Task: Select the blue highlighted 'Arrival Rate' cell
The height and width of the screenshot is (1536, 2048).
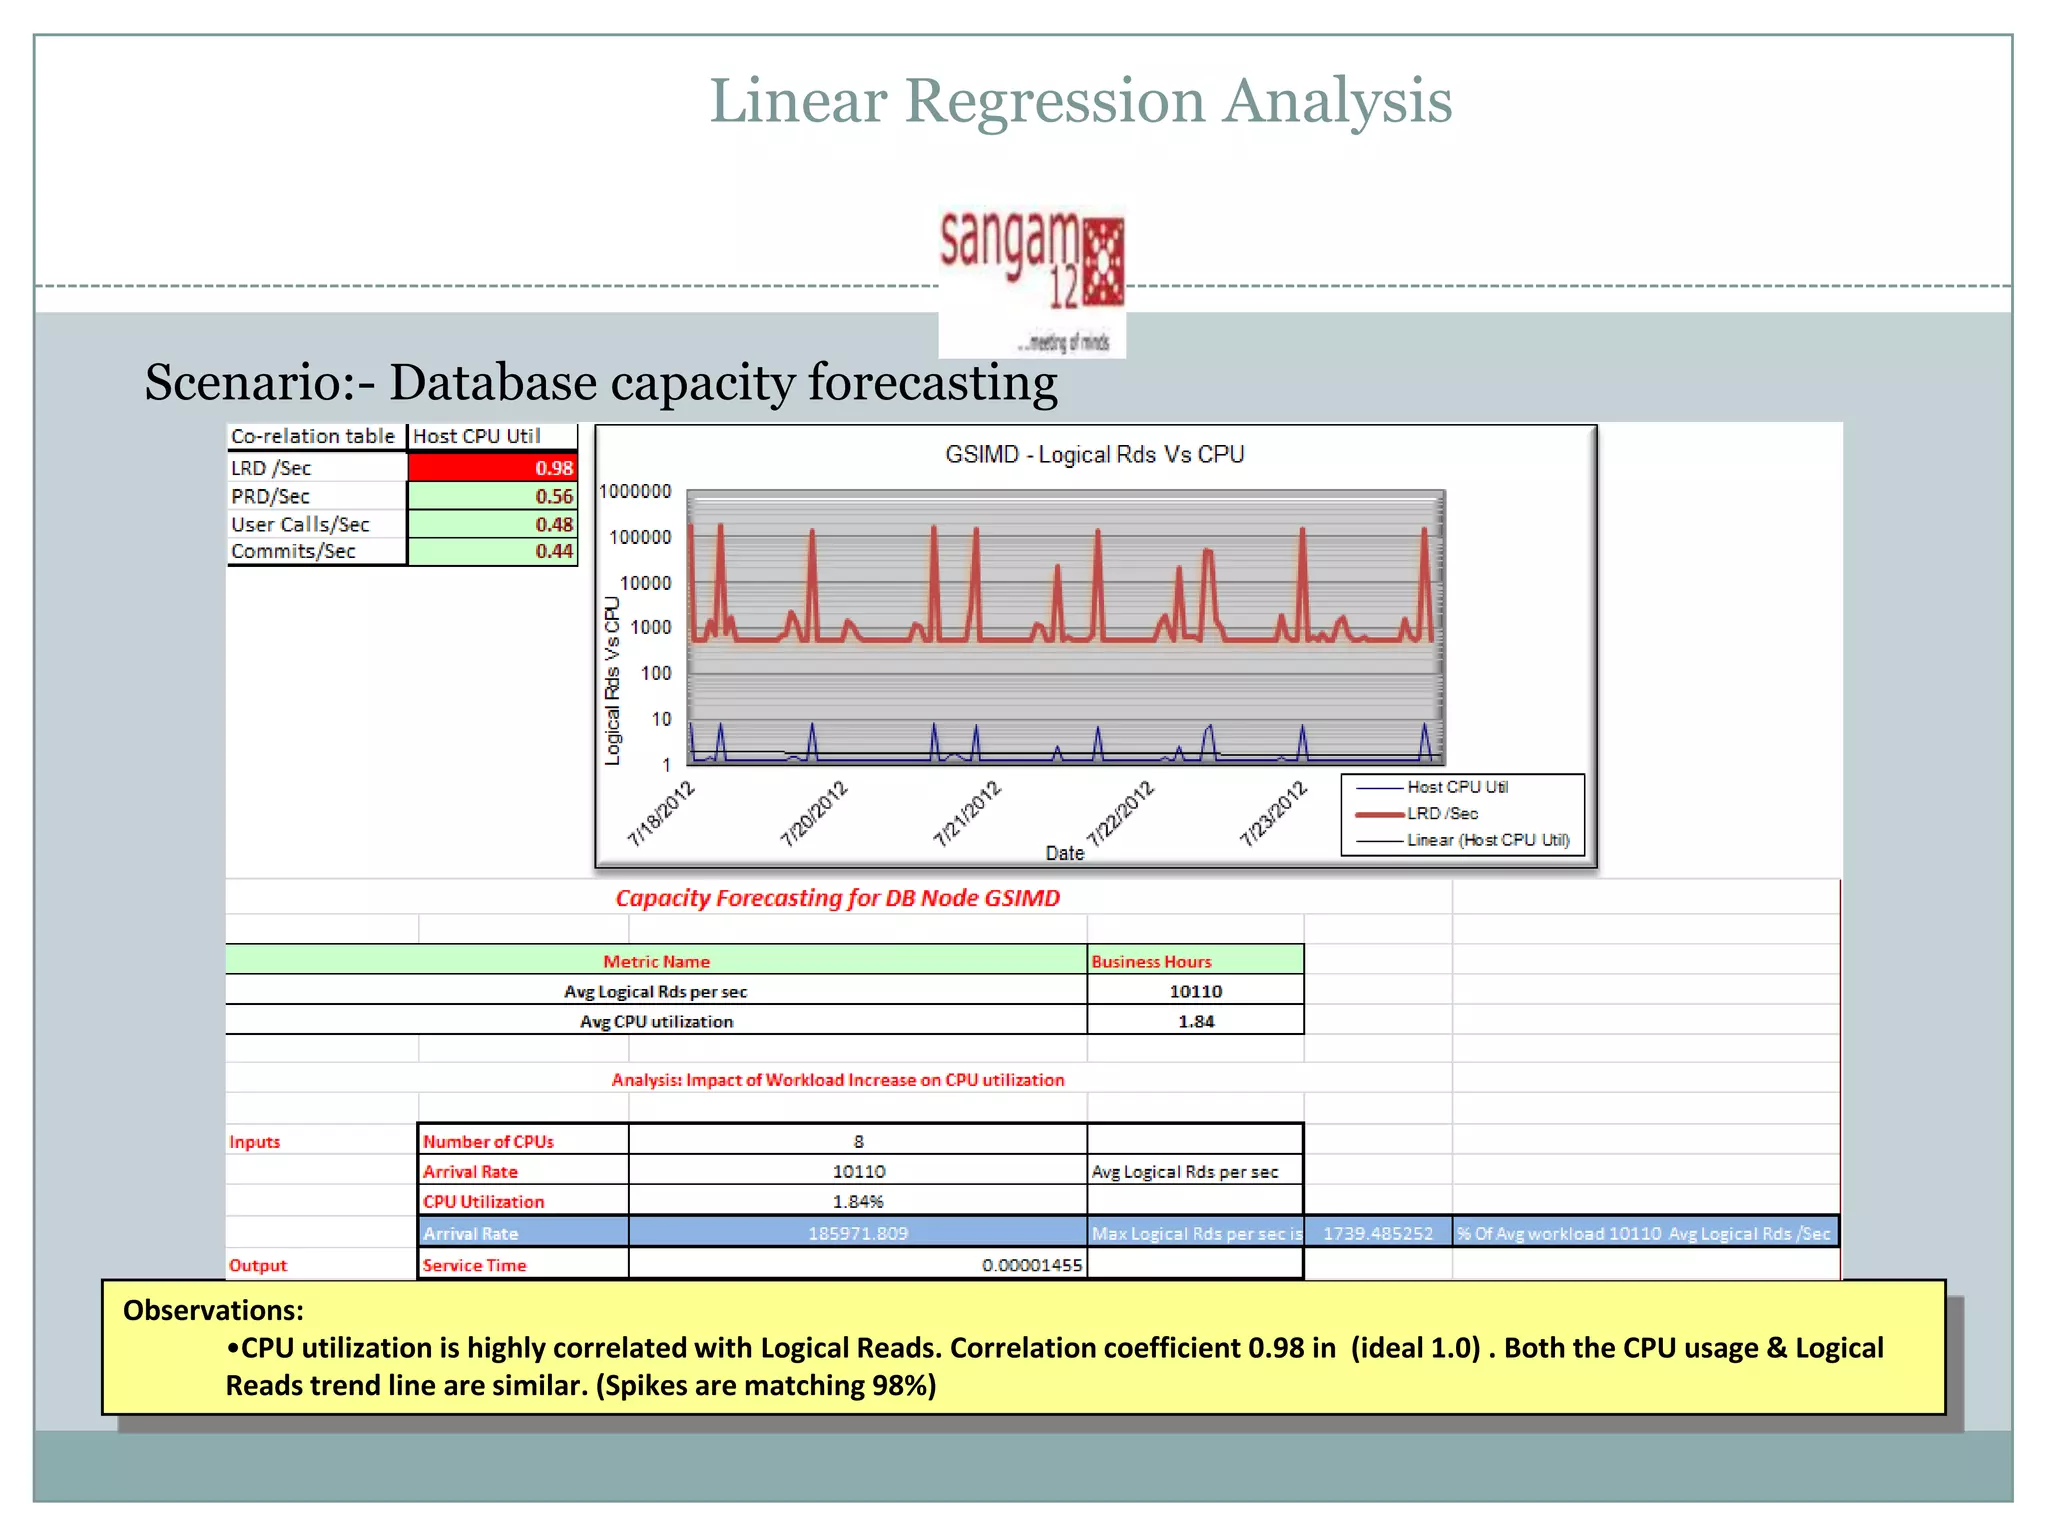Action: click(524, 1233)
